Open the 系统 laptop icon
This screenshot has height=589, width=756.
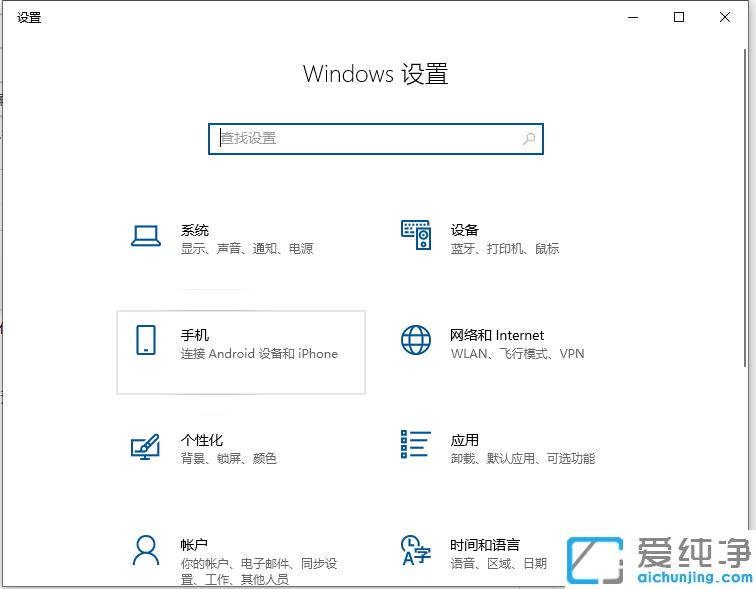tap(146, 236)
